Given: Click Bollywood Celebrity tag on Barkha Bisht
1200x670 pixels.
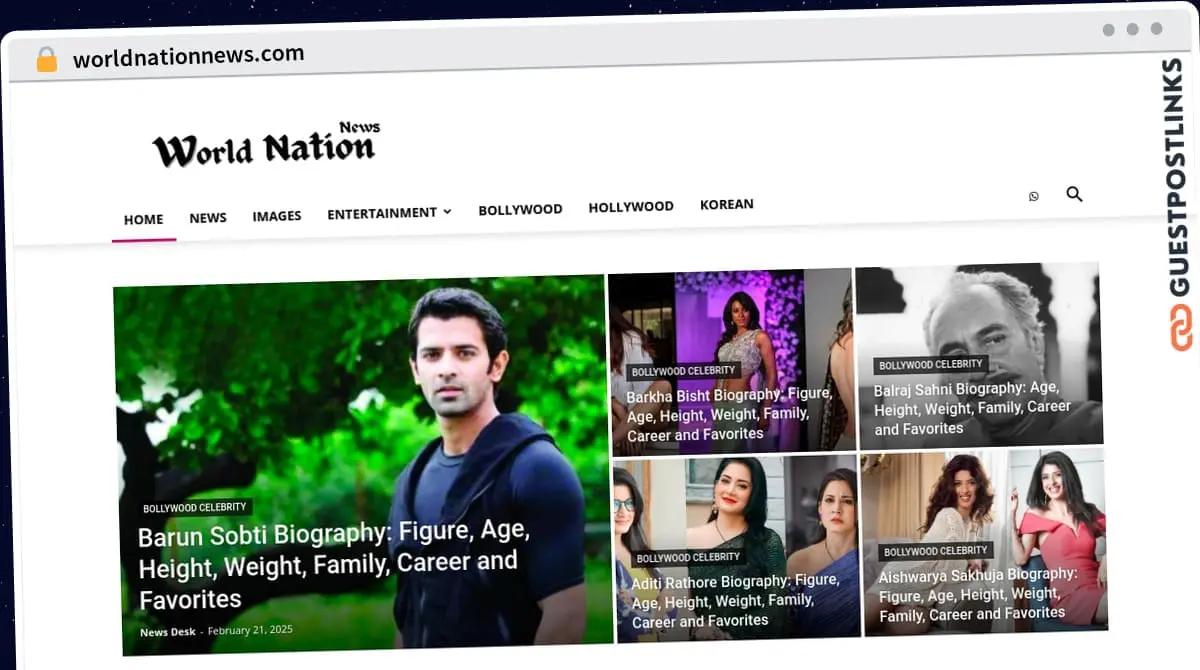Looking at the screenshot, I should coord(683,371).
